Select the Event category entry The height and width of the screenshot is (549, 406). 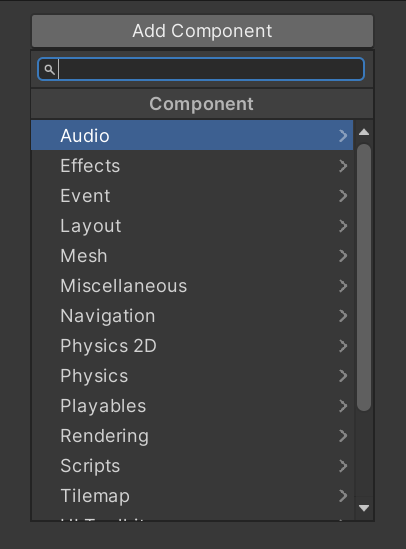pyautogui.click(x=192, y=196)
